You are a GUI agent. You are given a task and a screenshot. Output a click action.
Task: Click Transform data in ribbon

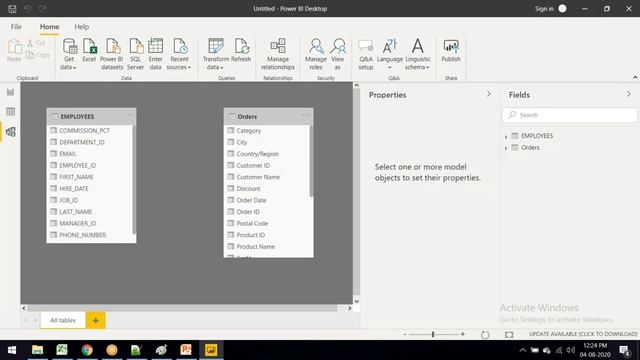point(216,55)
